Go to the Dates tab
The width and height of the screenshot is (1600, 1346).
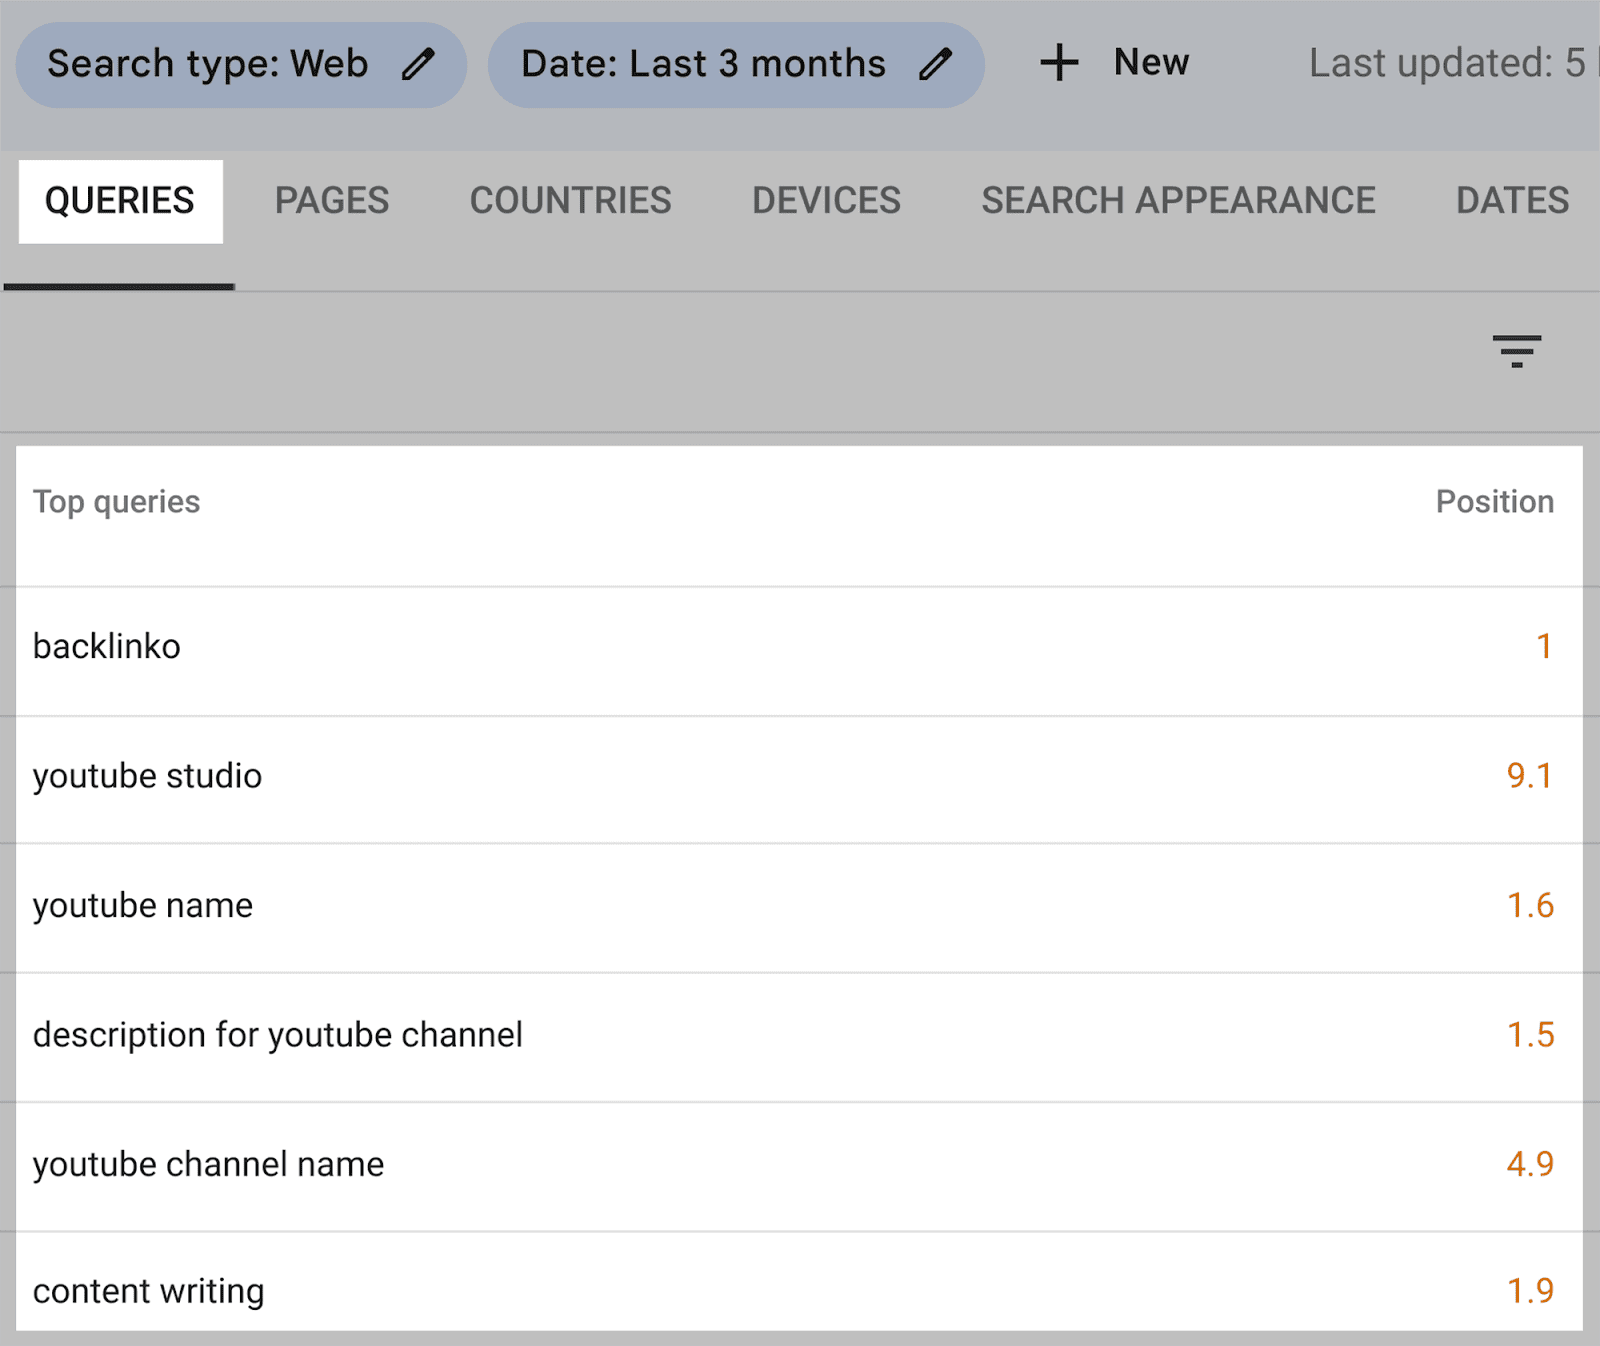click(1511, 201)
